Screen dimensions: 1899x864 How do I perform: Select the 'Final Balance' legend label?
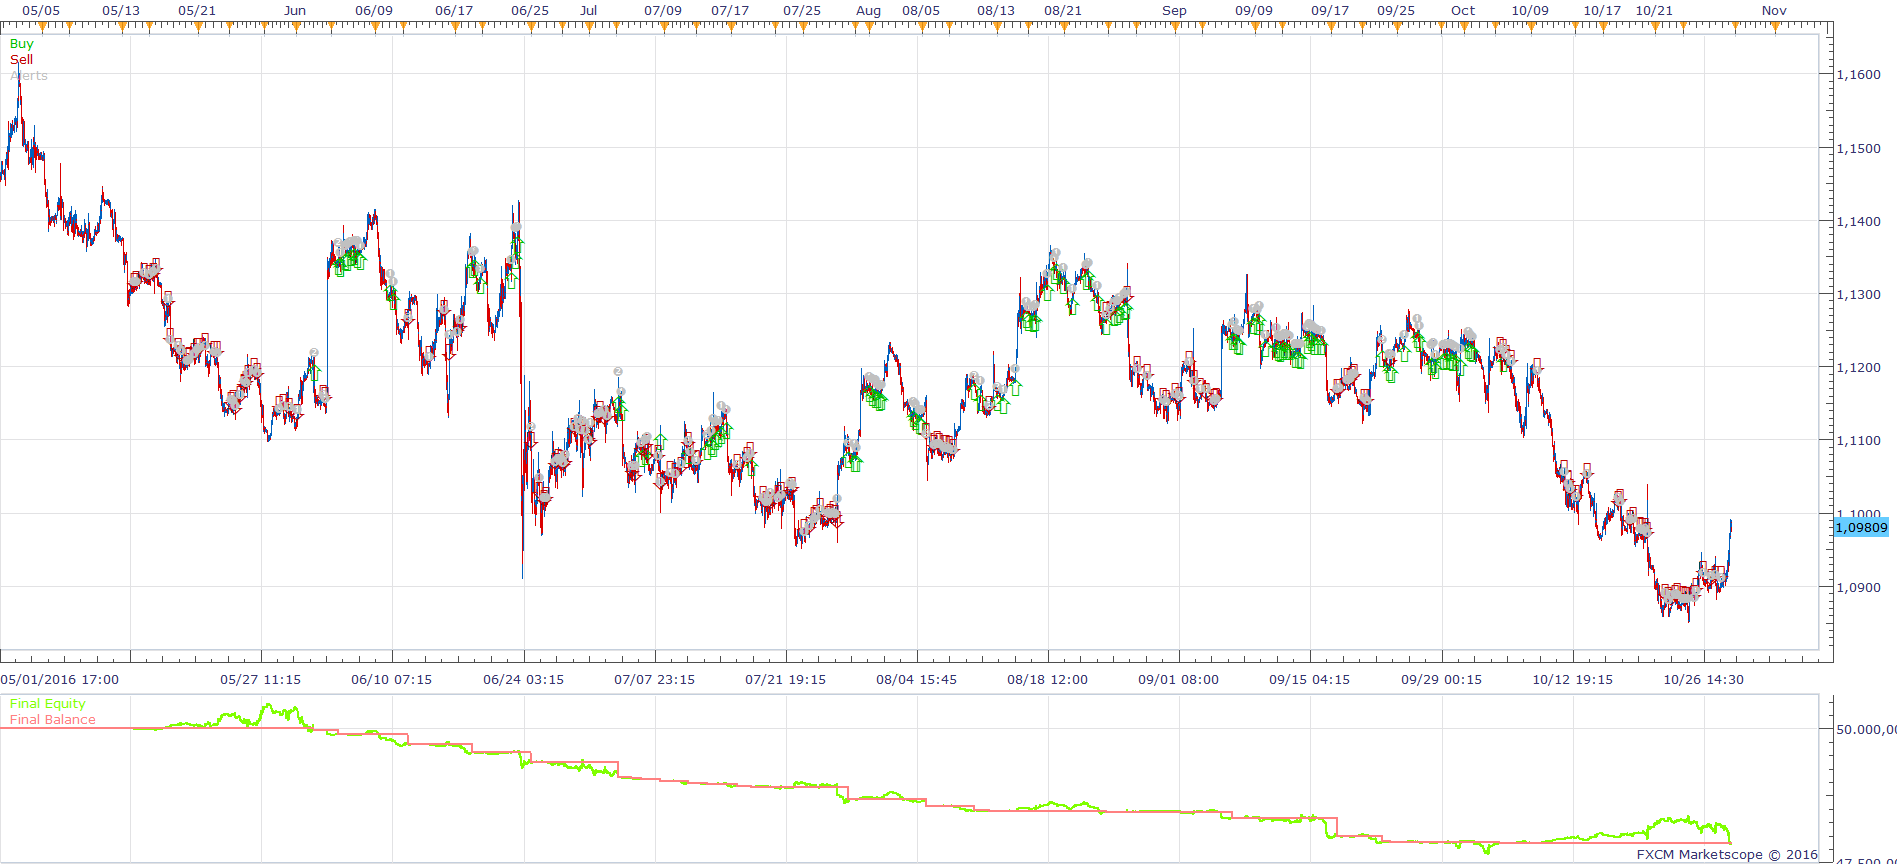point(52,720)
